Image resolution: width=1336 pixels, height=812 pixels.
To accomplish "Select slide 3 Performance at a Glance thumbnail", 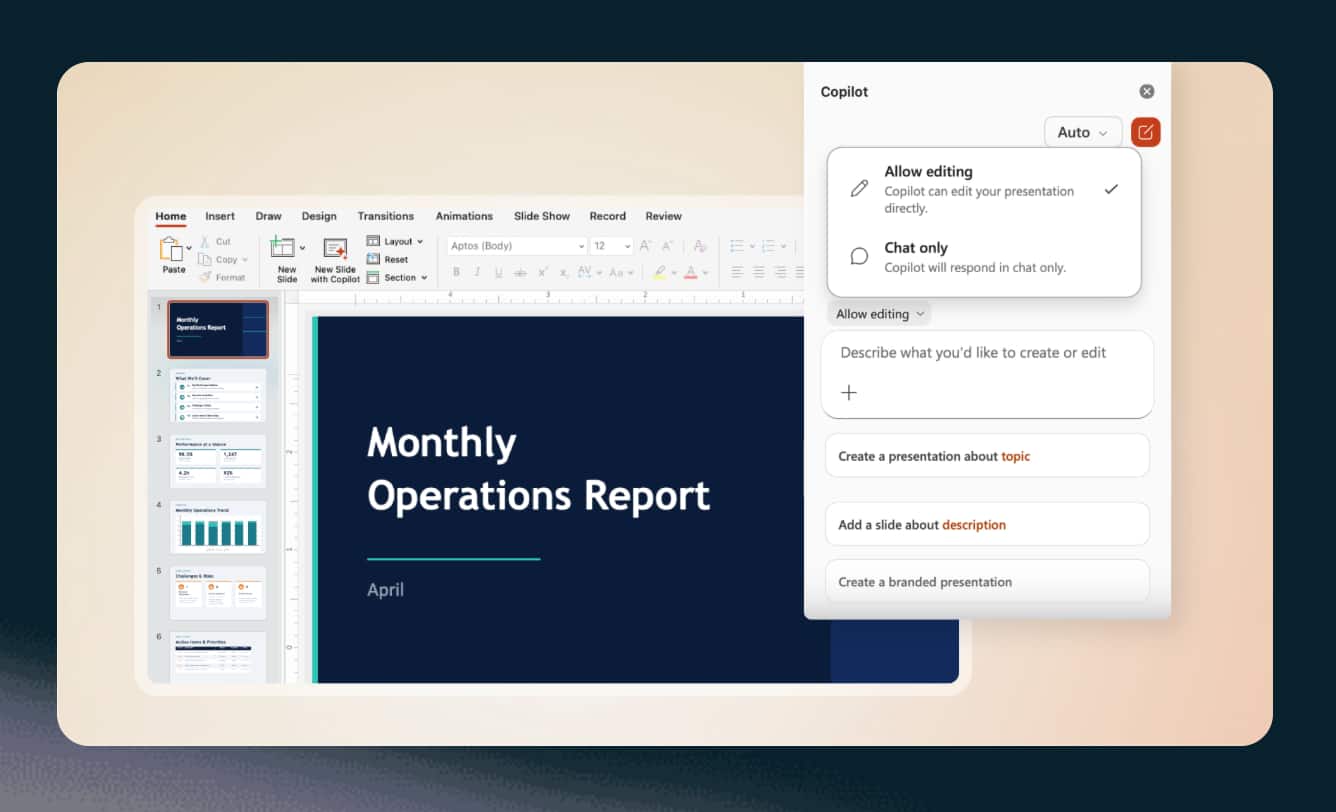I will pos(218,460).
